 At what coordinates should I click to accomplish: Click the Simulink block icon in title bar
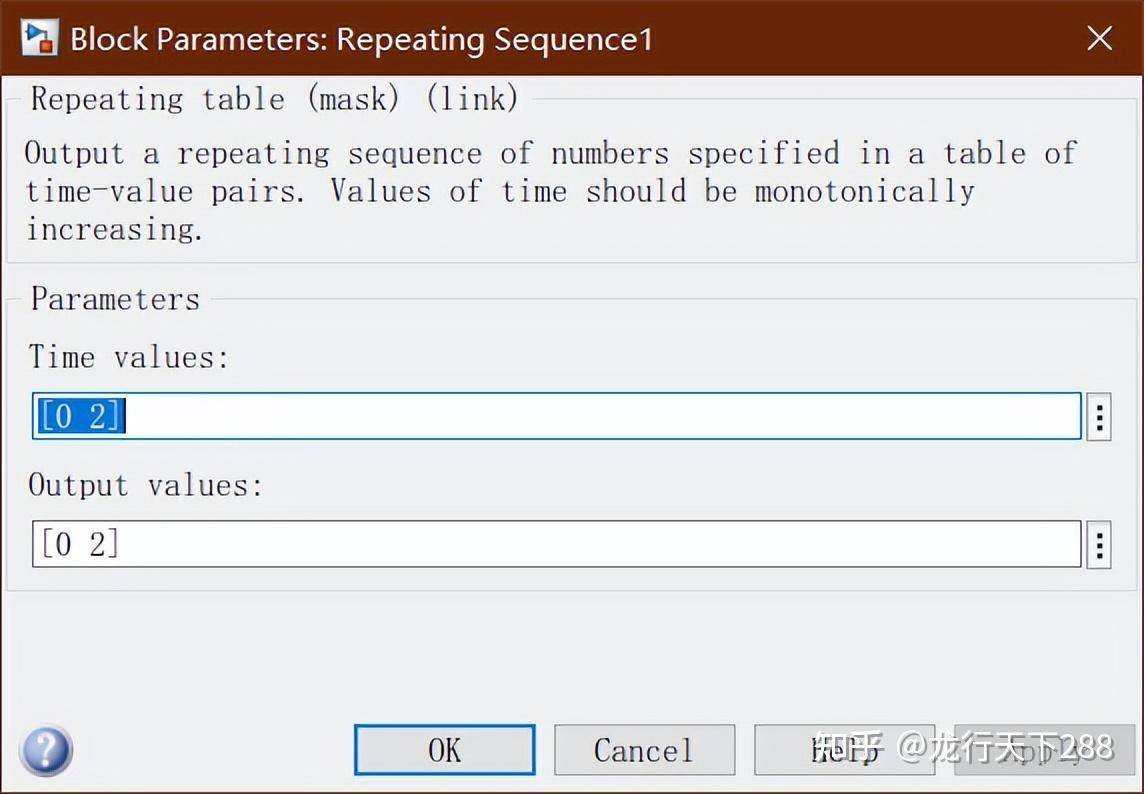pyautogui.click(x=38, y=38)
